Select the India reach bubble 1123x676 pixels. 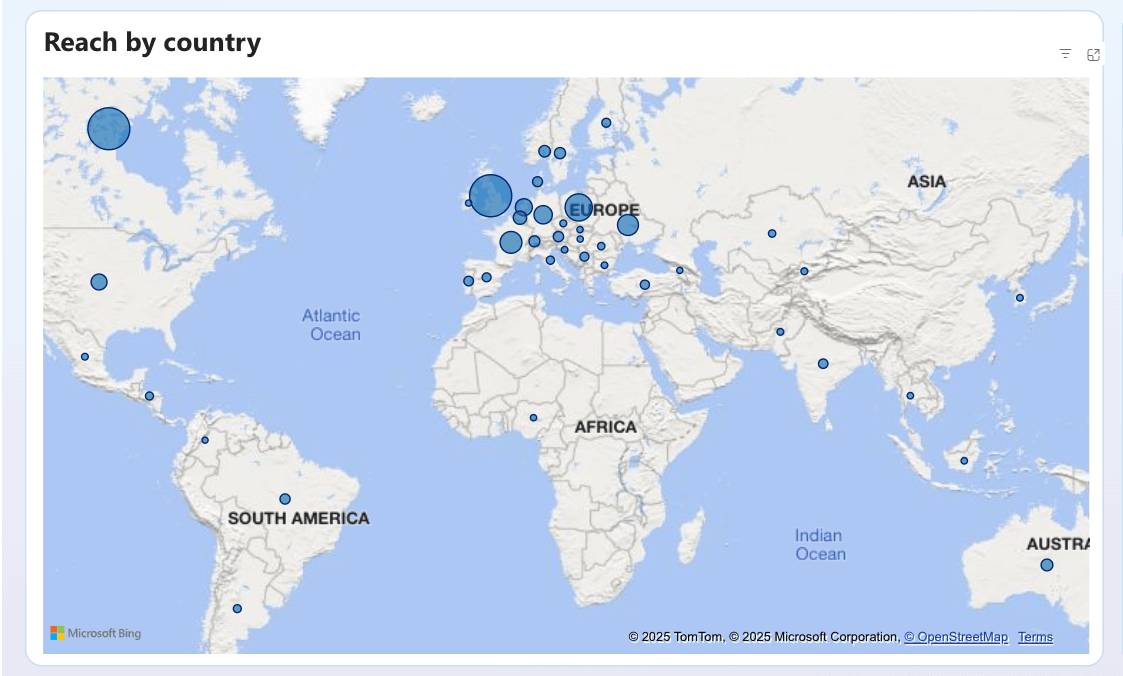tap(824, 364)
